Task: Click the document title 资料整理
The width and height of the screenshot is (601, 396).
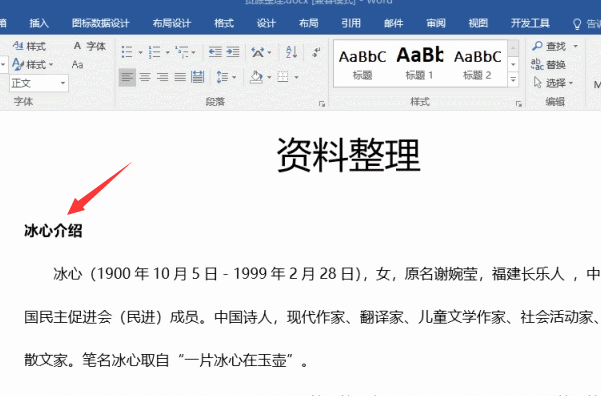Action: pyautogui.click(x=348, y=156)
